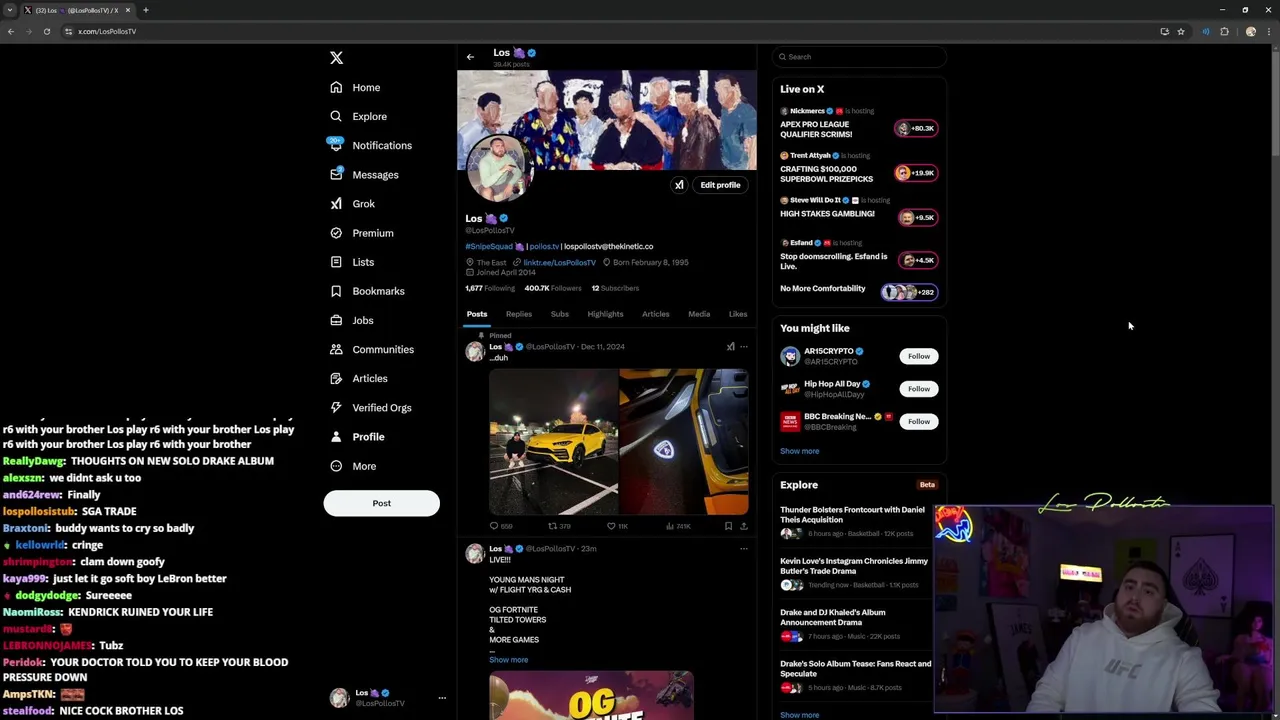The image size is (1280, 720).
Task: Click the Profile person icon
Action: (336, 437)
